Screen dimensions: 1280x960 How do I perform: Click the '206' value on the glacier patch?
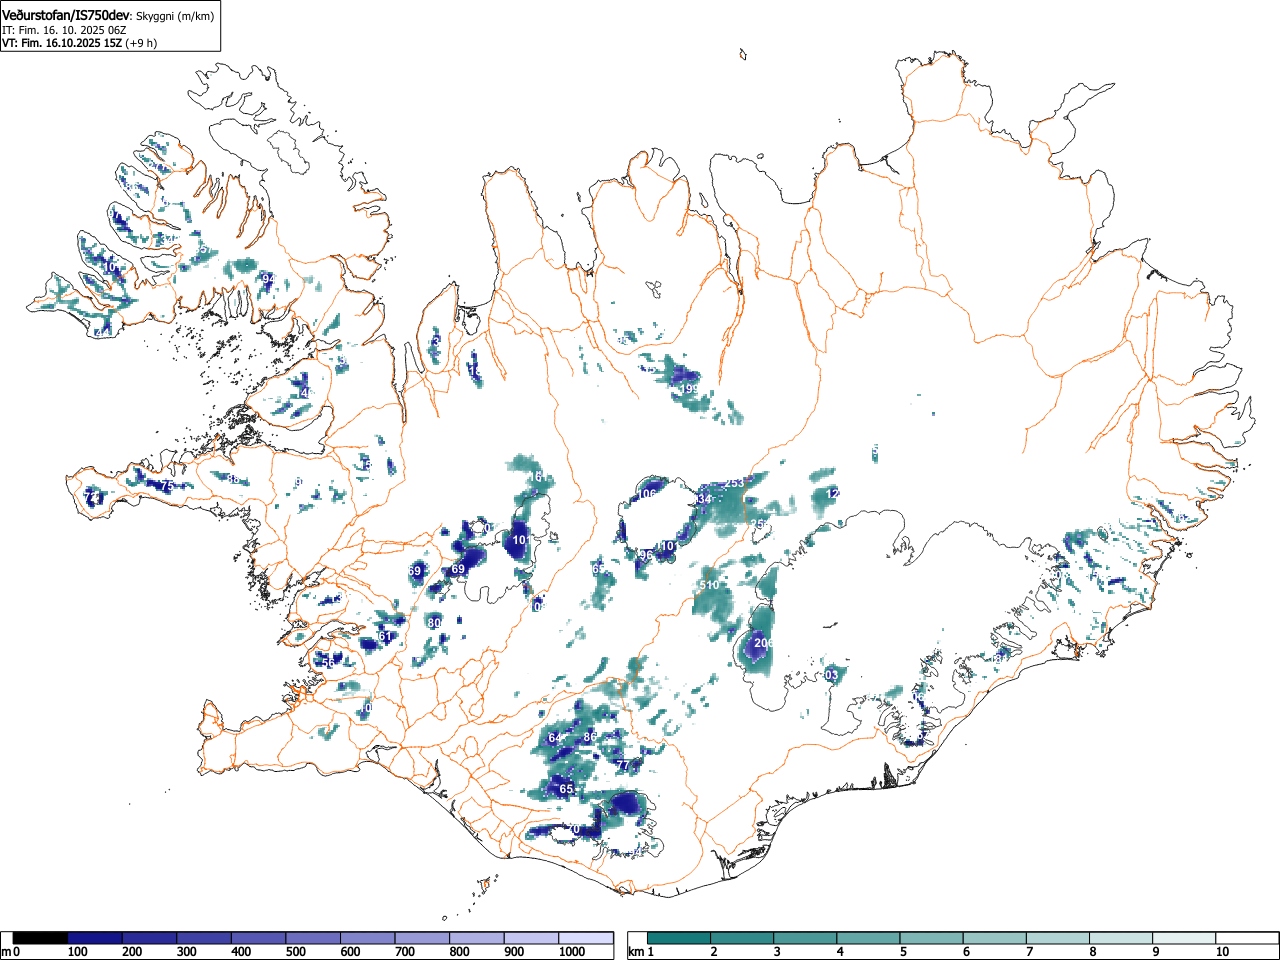click(x=763, y=643)
